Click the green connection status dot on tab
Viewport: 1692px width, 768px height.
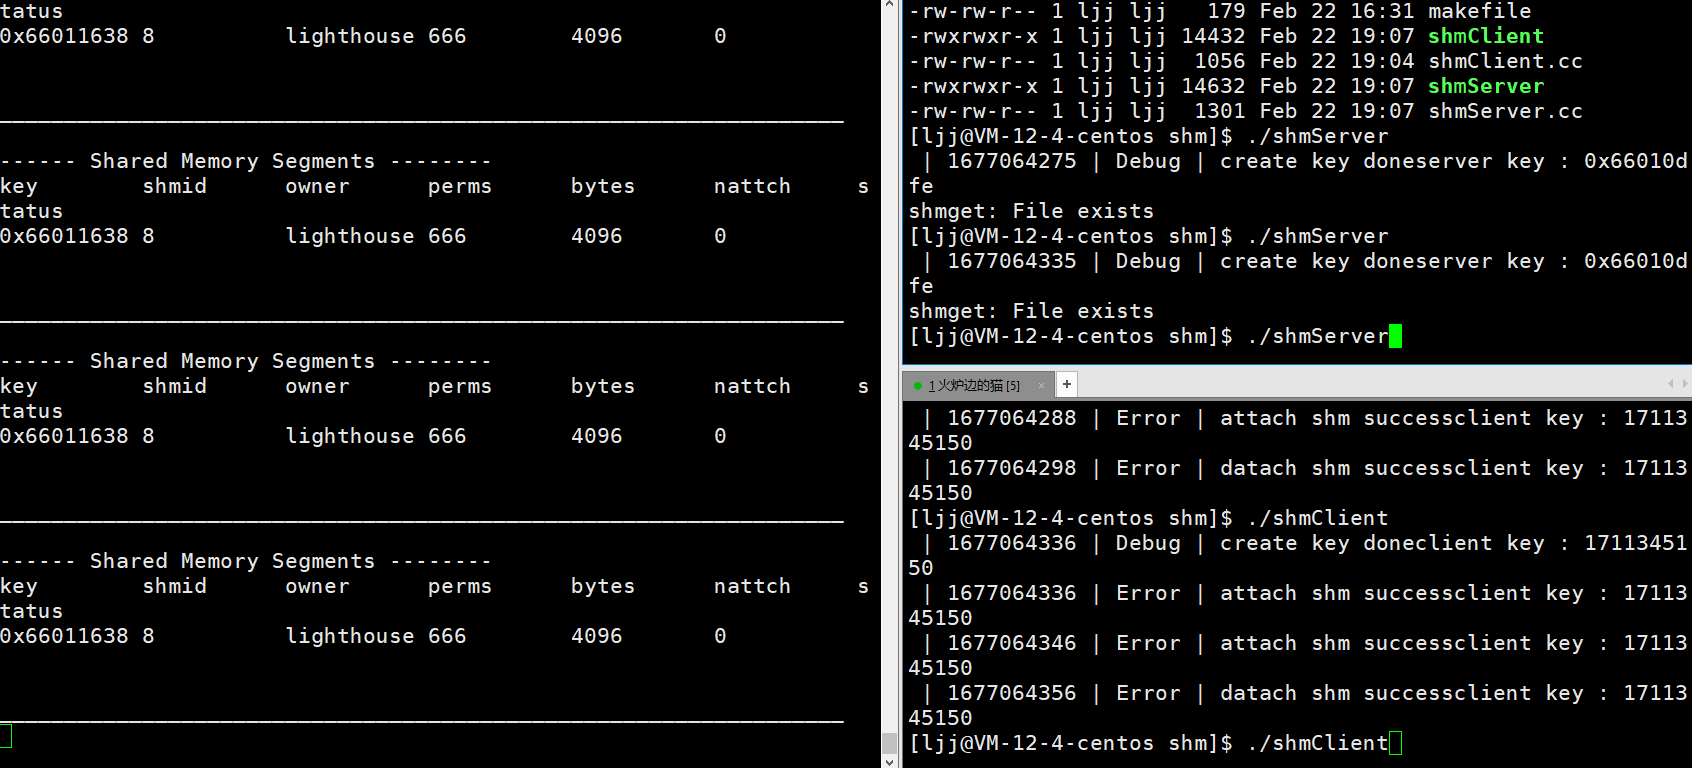tap(918, 385)
